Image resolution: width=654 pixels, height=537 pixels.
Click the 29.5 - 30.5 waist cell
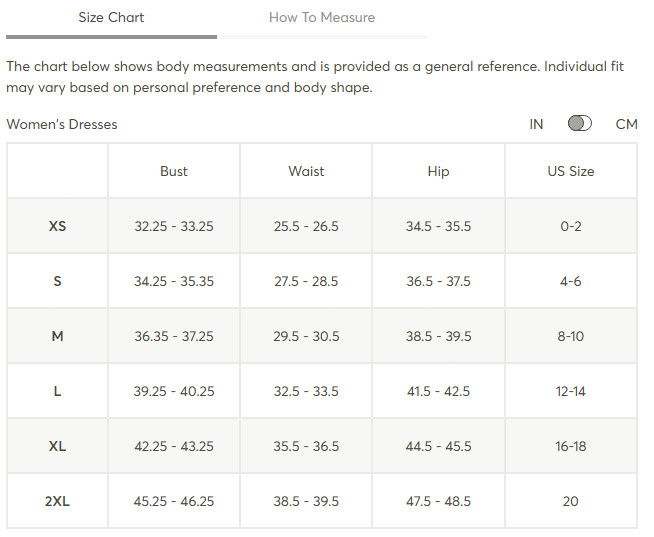pyautogui.click(x=306, y=336)
